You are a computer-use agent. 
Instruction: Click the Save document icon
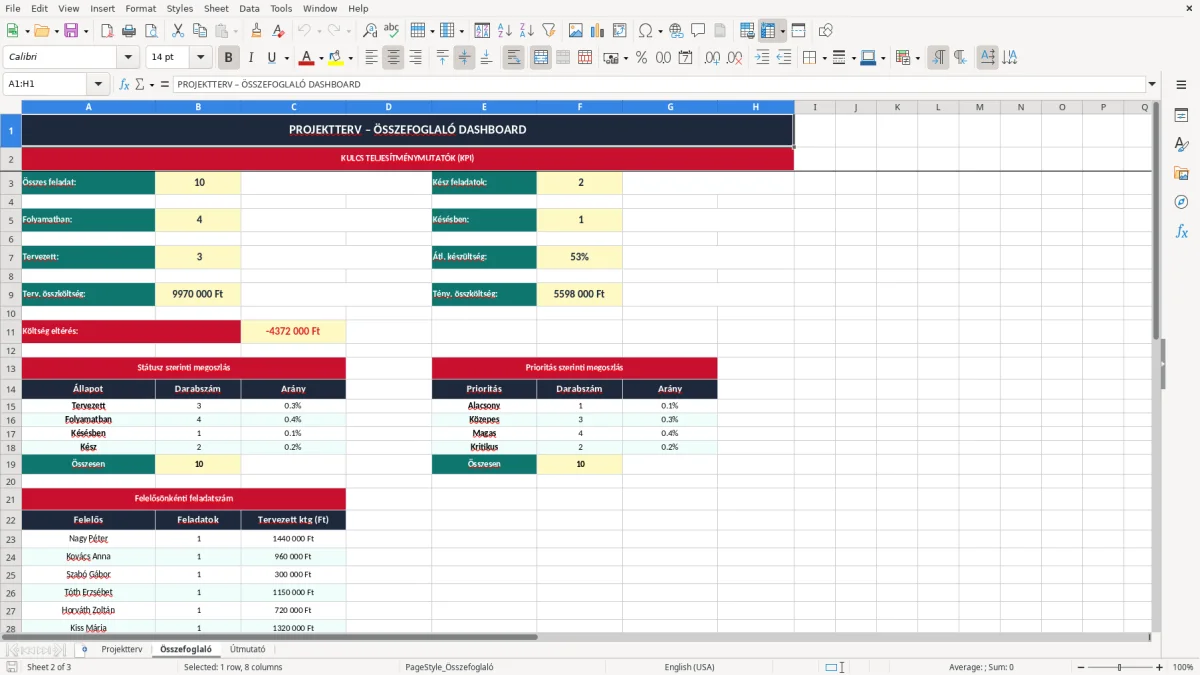pos(71,31)
